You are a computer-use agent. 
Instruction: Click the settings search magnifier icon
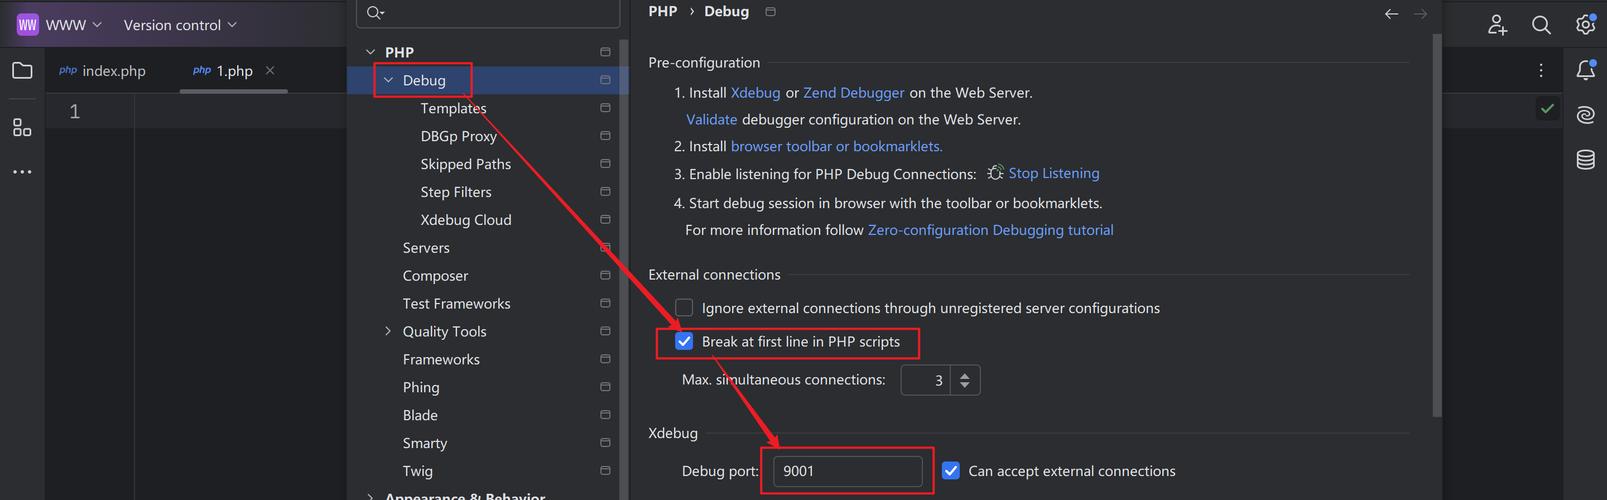pyautogui.click(x=375, y=13)
